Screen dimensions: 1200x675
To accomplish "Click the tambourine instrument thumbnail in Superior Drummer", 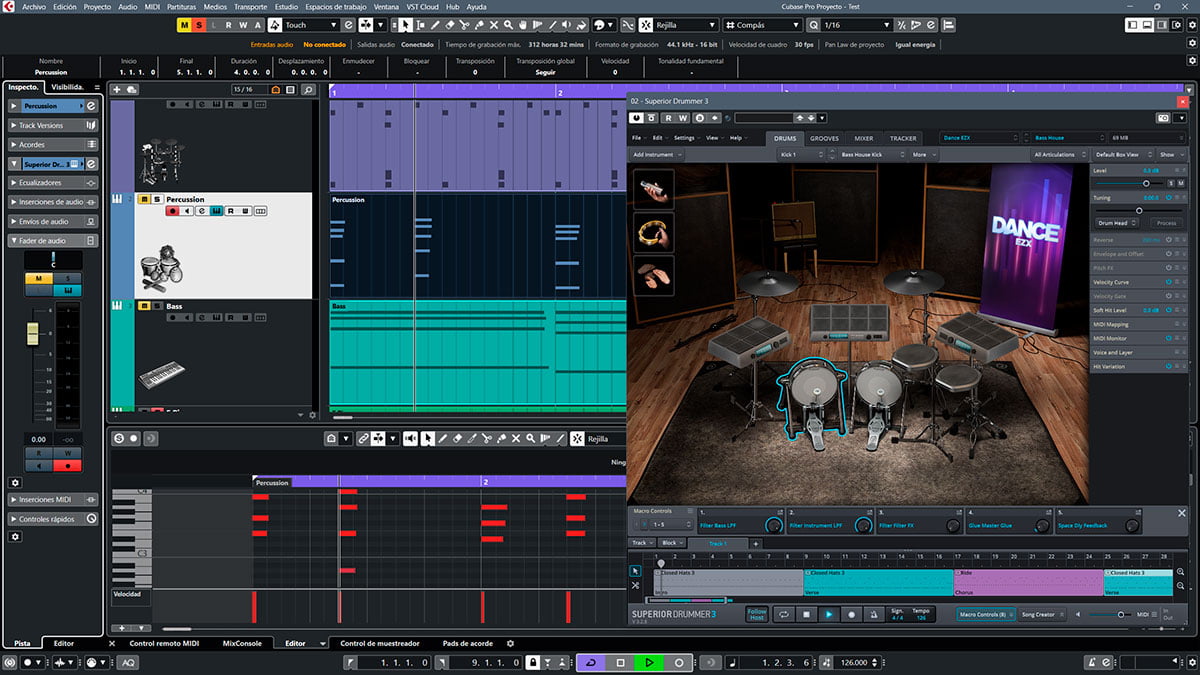I will 654,232.
